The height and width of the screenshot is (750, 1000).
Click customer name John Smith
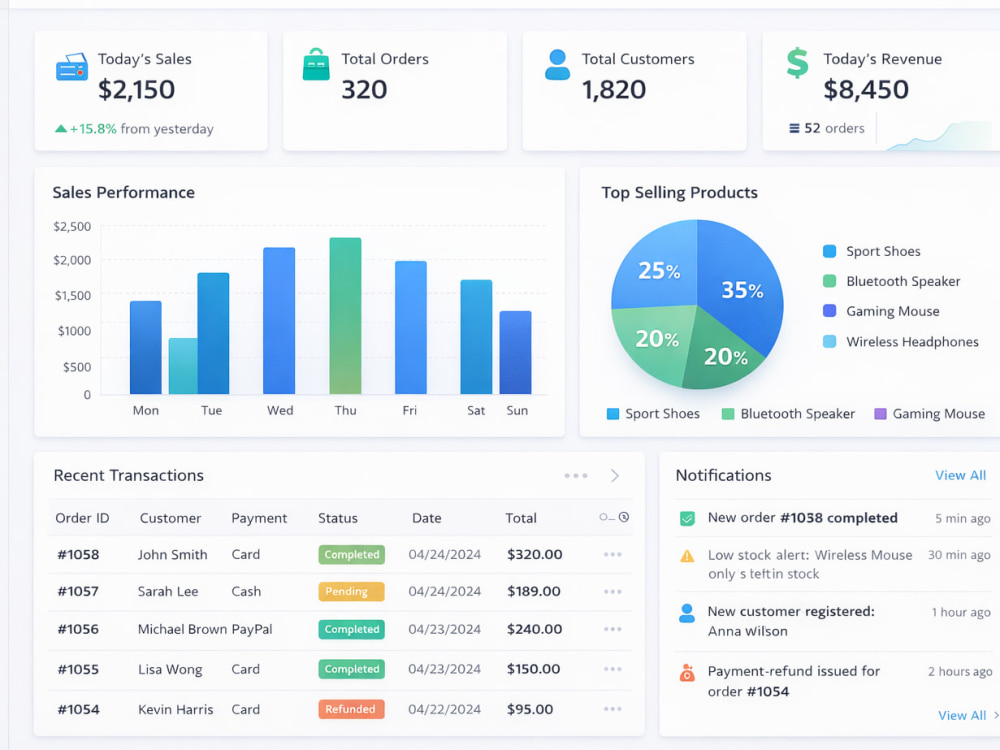(x=172, y=555)
